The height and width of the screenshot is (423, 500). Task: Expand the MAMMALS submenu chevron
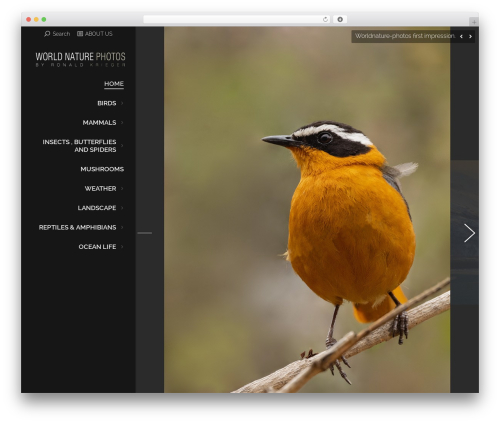click(x=122, y=123)
